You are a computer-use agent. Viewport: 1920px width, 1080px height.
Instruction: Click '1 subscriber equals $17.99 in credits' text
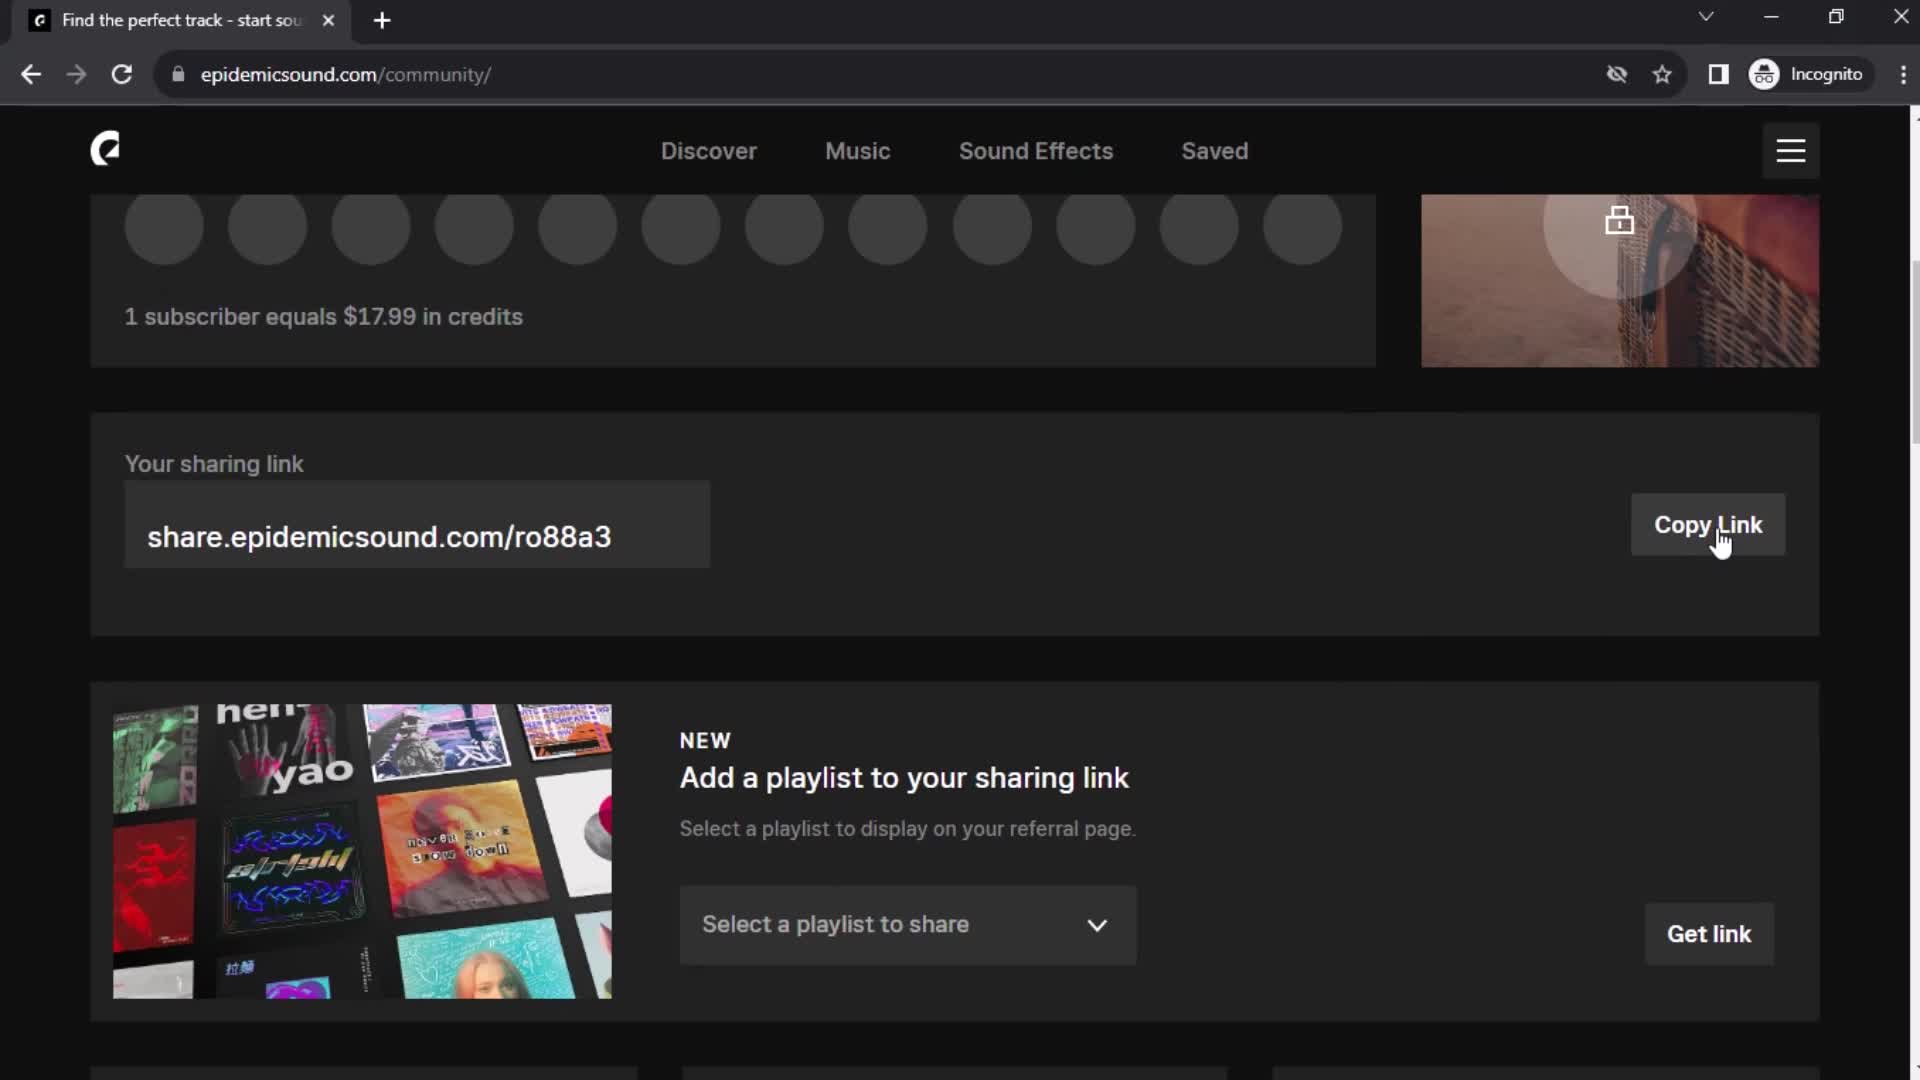323,317
